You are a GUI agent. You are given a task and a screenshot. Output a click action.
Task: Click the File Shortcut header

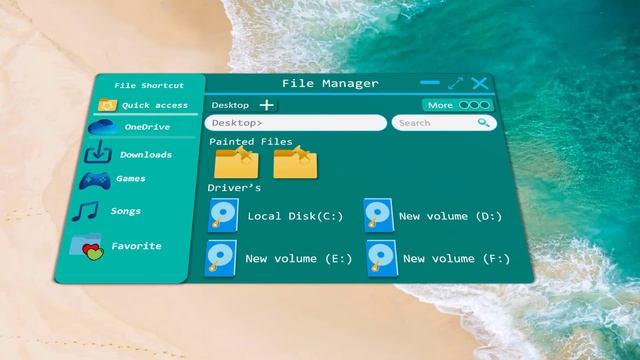149,85
